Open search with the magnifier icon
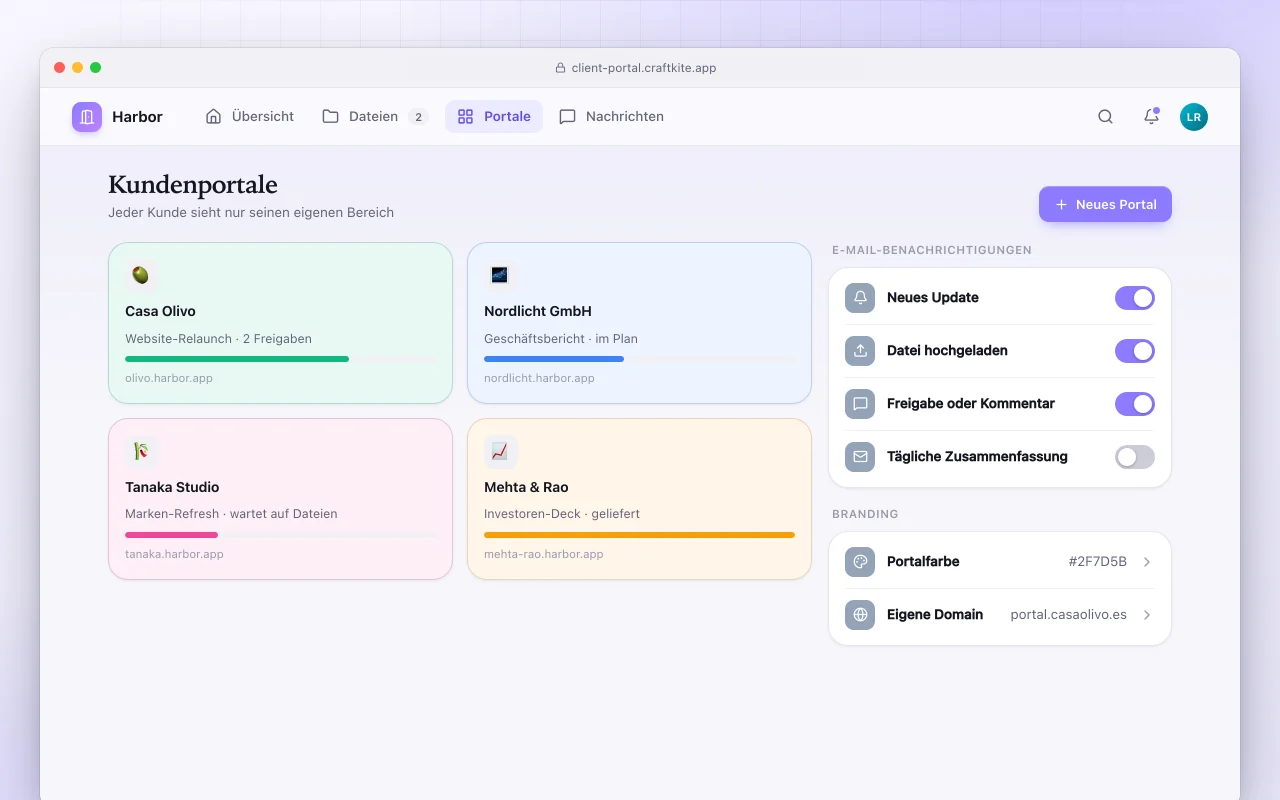 coord(1105,117)
